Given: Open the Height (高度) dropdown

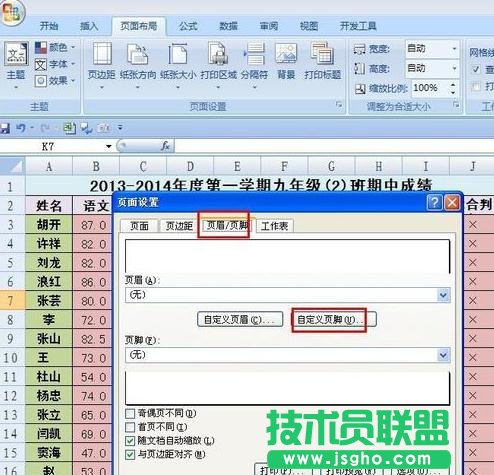Looking at the screenshot, I should coord(454,68).
